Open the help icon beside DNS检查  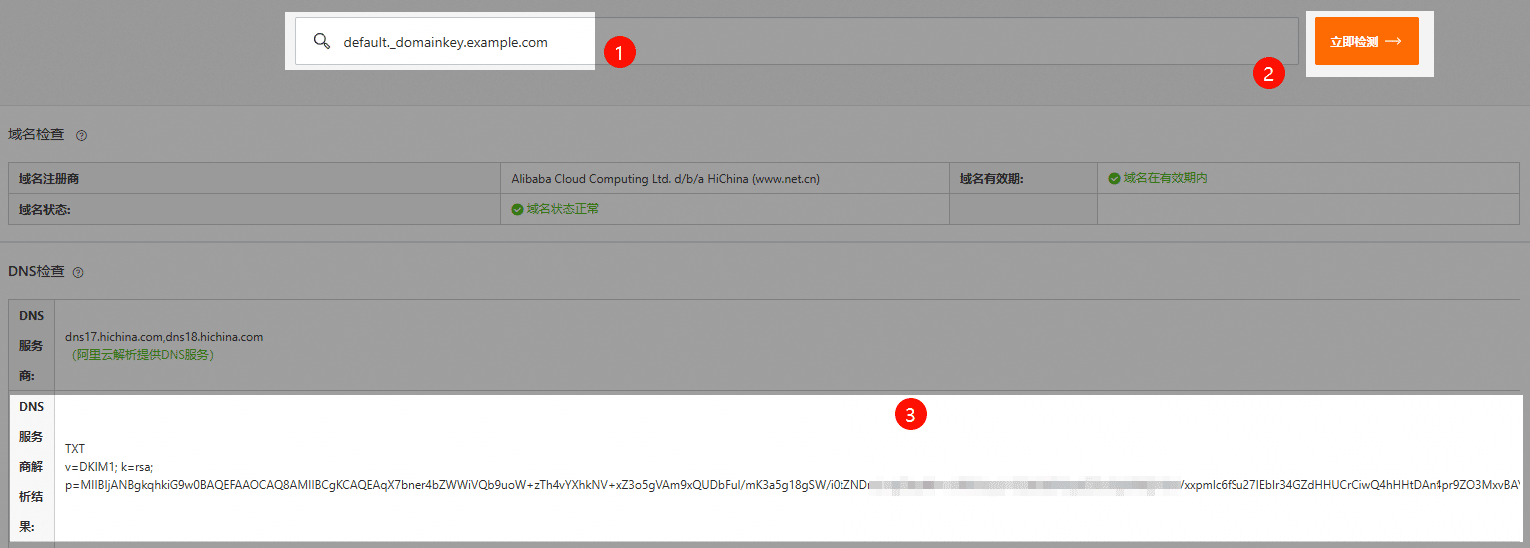78,272
